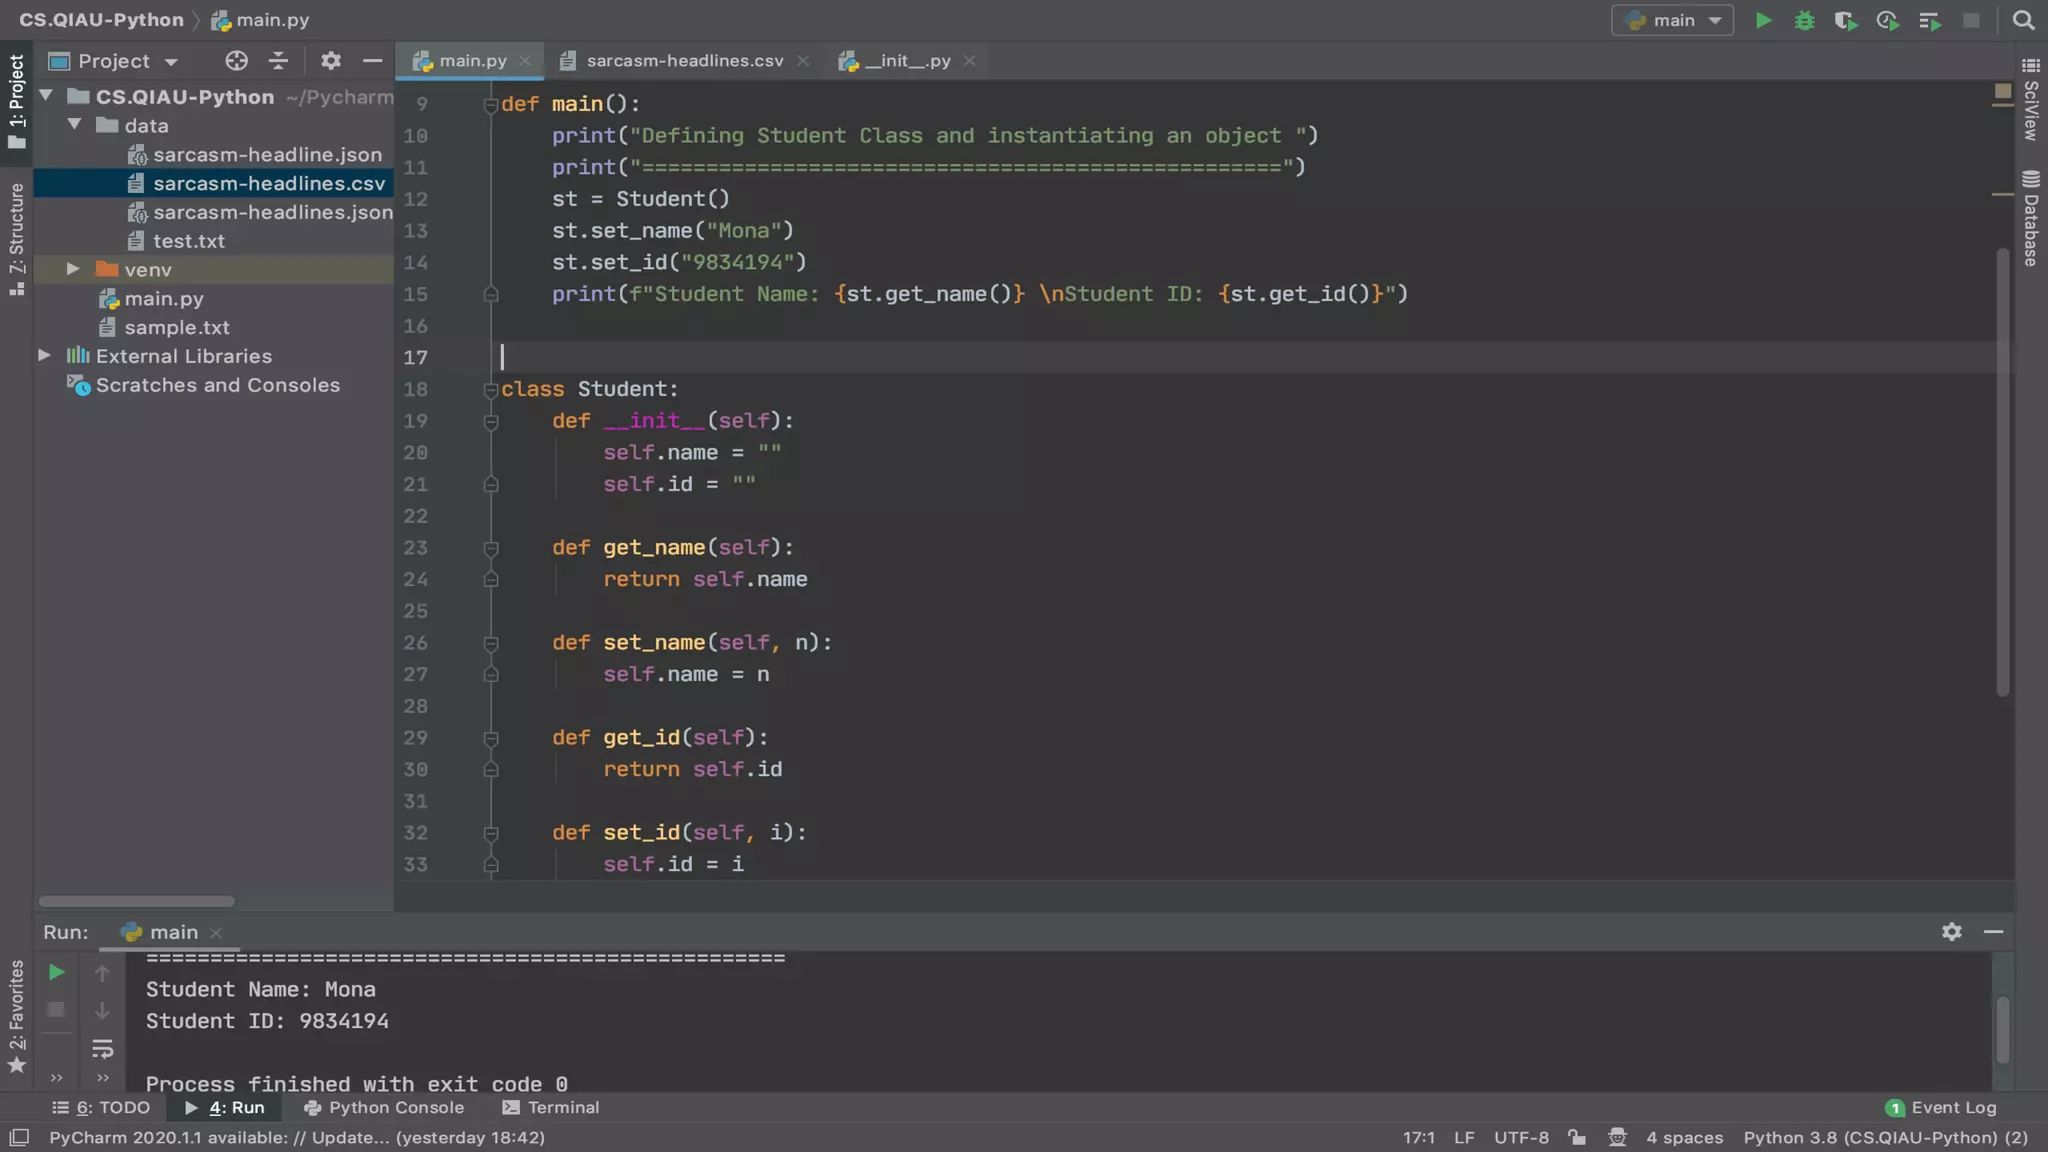The width and height of the screenshot is (2048, 1152).
Task: Toggle soft-wrap in Run console
Action: (x=102, y=1049)
